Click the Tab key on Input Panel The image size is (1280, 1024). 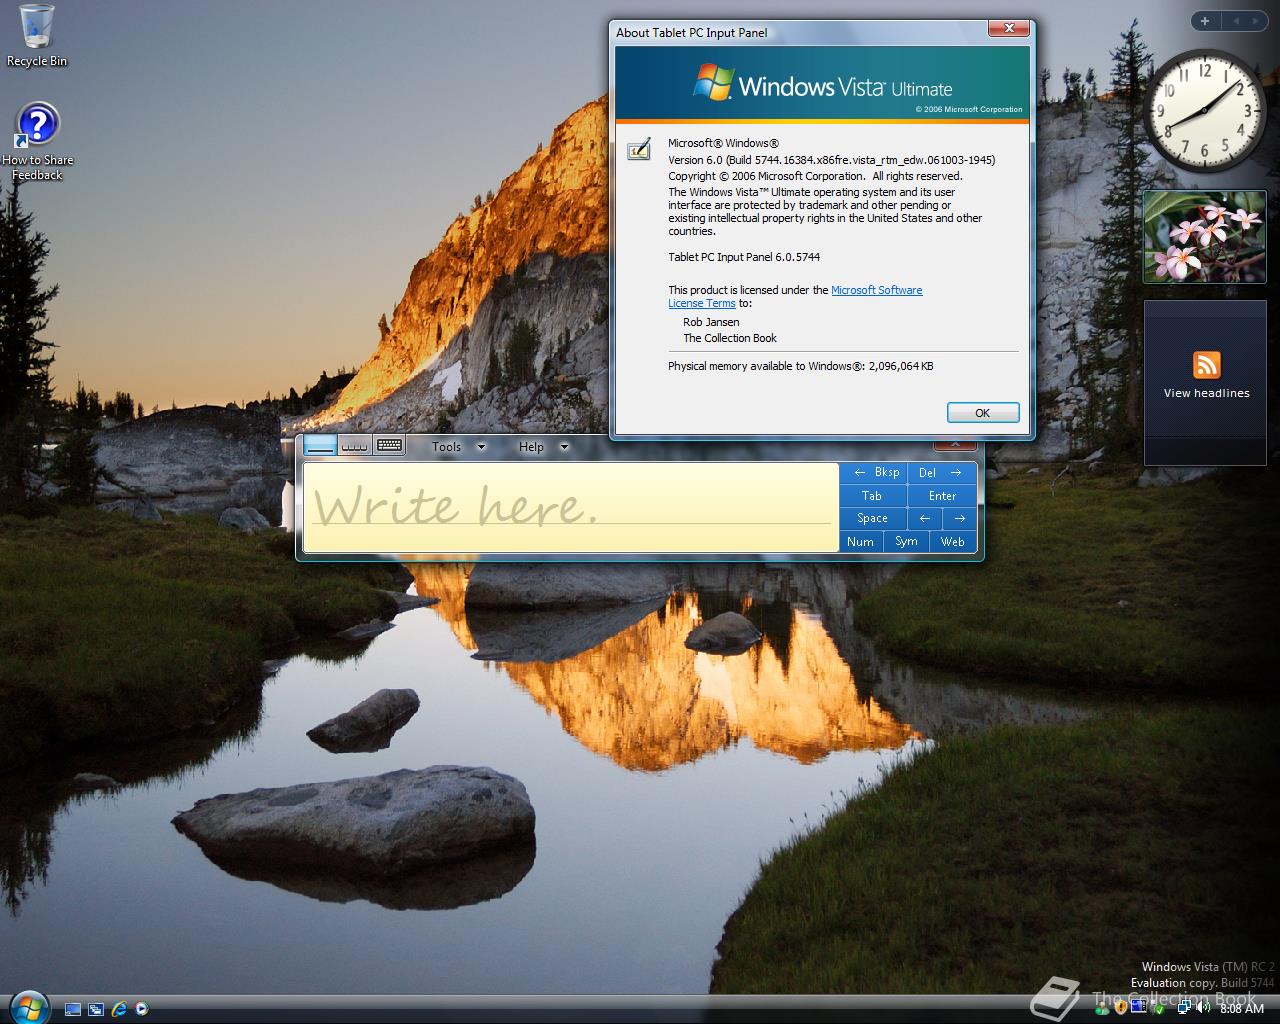coord(873,495)
